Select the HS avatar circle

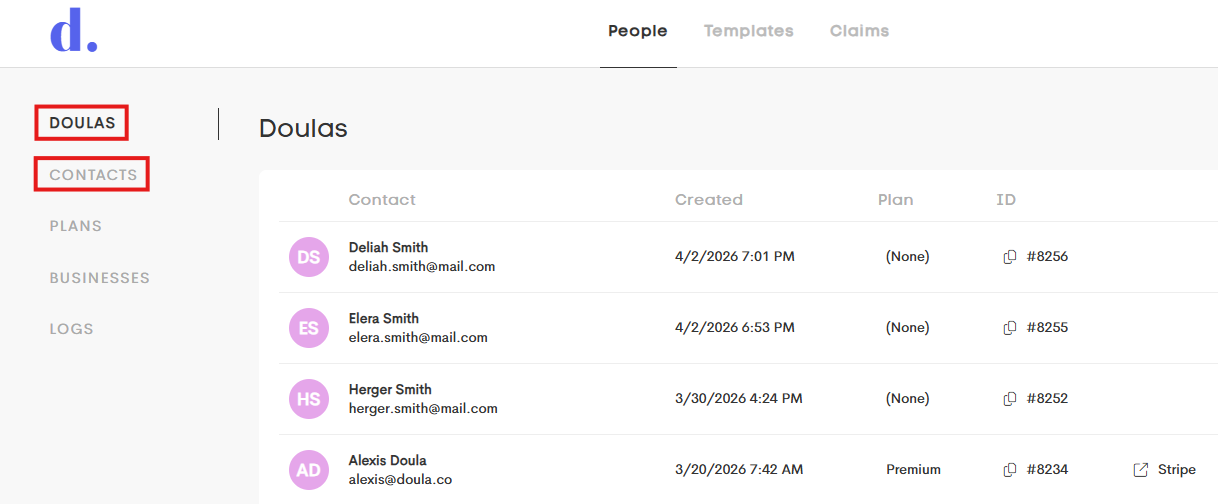click(309, 399)
